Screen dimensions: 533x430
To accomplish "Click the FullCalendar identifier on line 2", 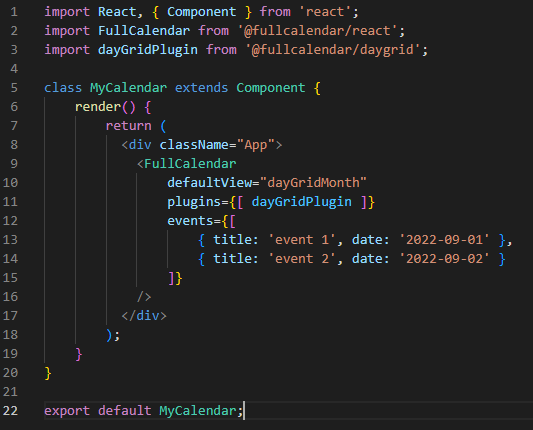I will tap(144, 31).
